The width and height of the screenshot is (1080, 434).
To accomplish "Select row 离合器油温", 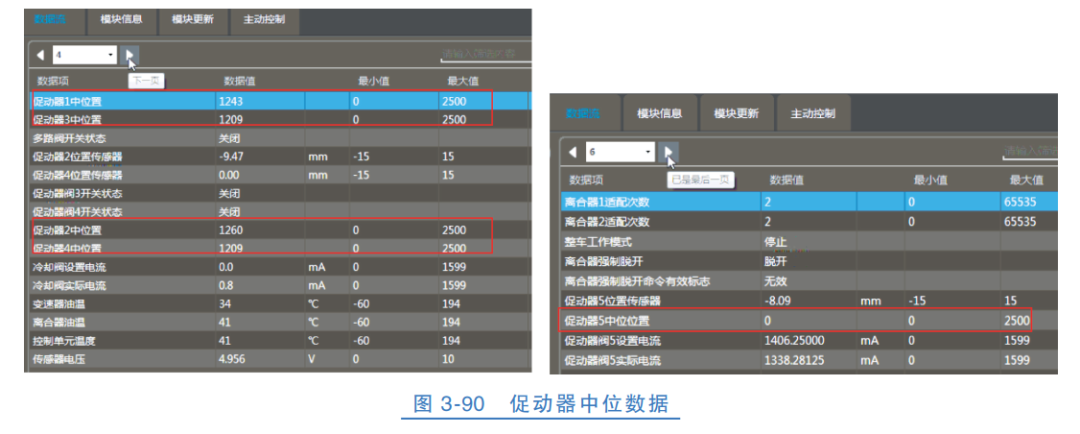I will pyautogui.click(x=279, y=322).
